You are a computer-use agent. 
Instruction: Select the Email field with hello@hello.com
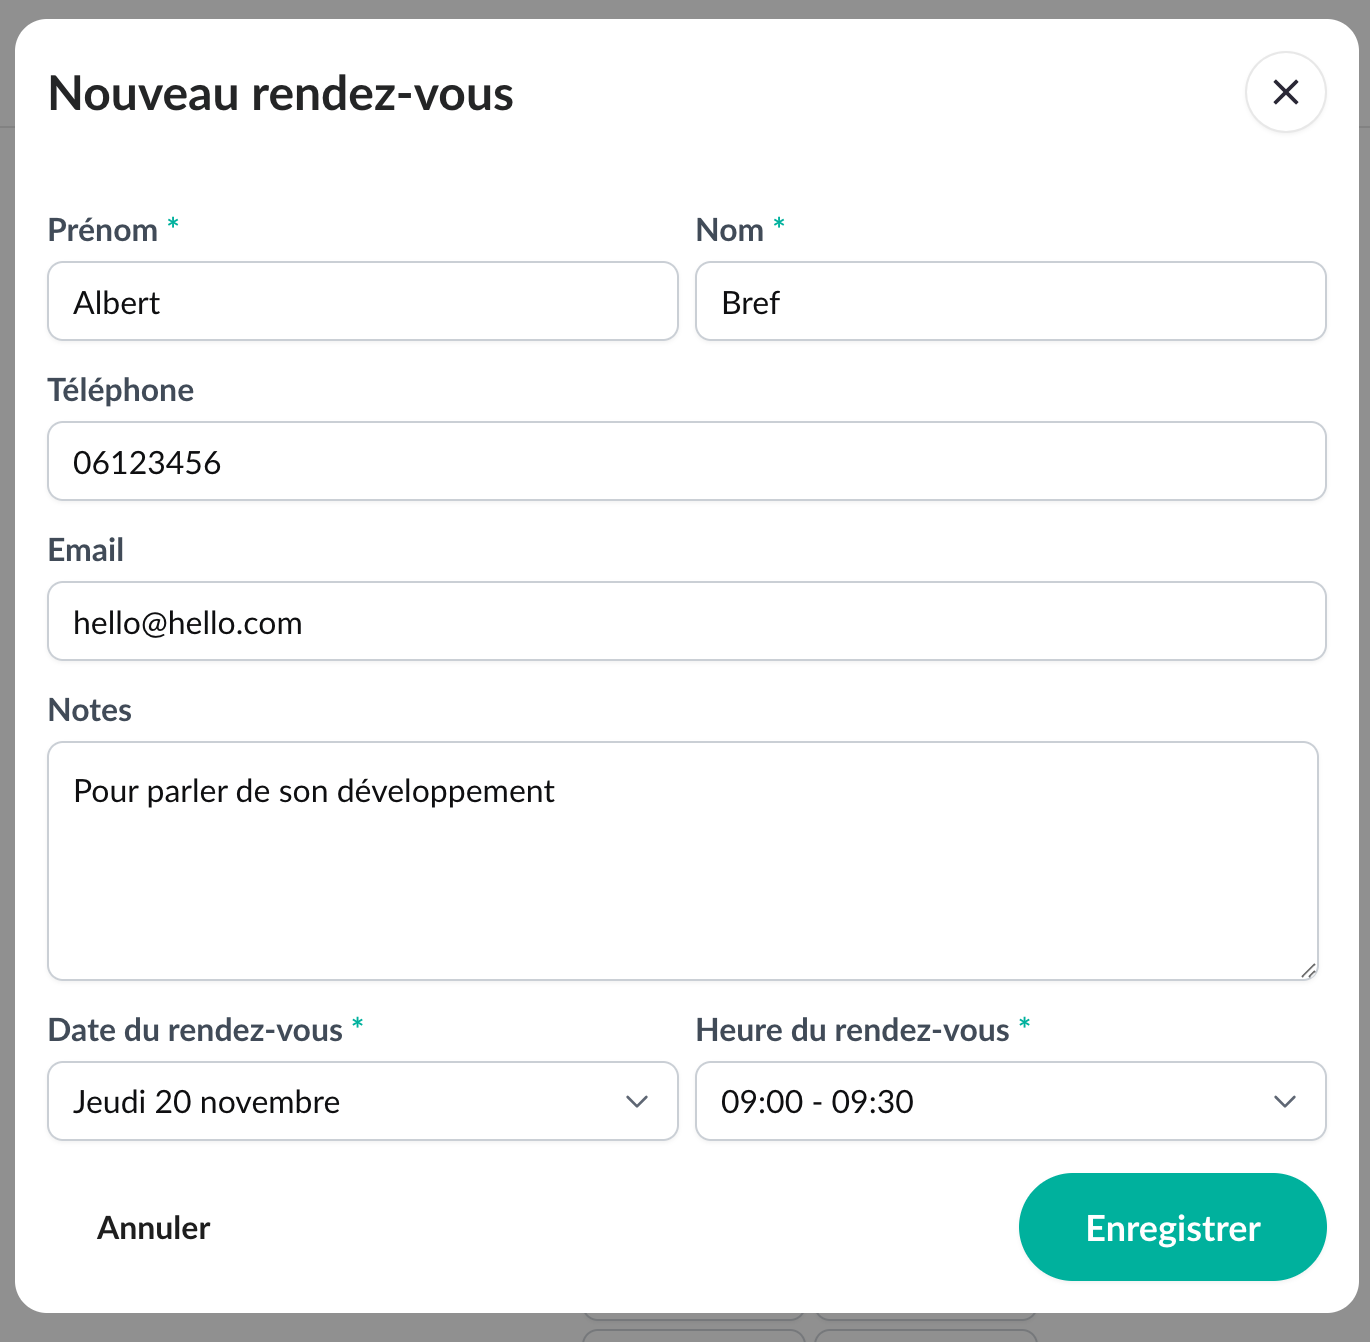click(686, 621)
